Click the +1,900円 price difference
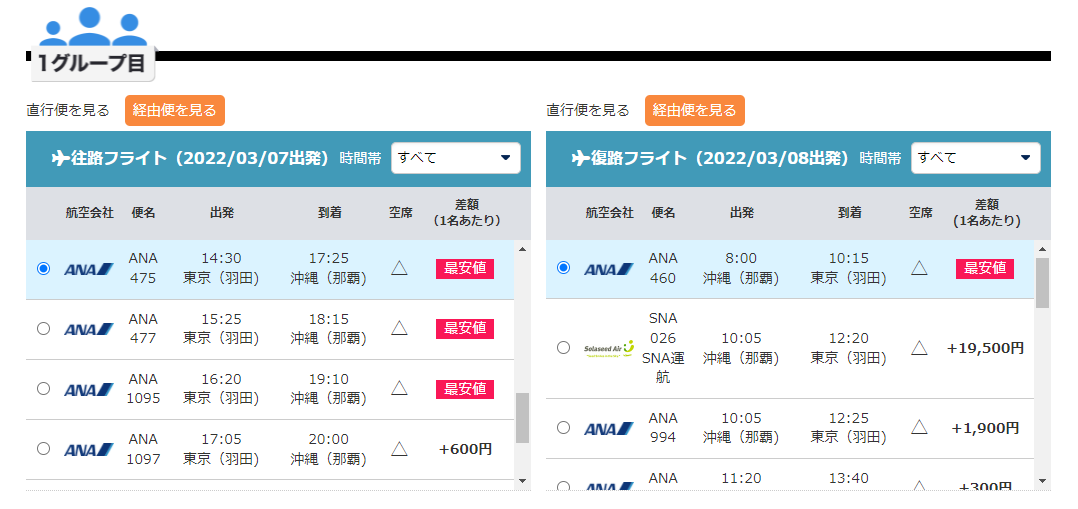Image resolution: width=1078 pixels, height=509 pixels. 985,428
